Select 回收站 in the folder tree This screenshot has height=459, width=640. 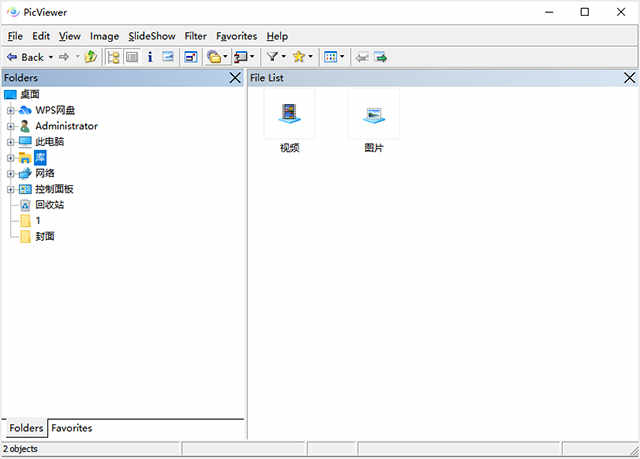coord(50,205)
